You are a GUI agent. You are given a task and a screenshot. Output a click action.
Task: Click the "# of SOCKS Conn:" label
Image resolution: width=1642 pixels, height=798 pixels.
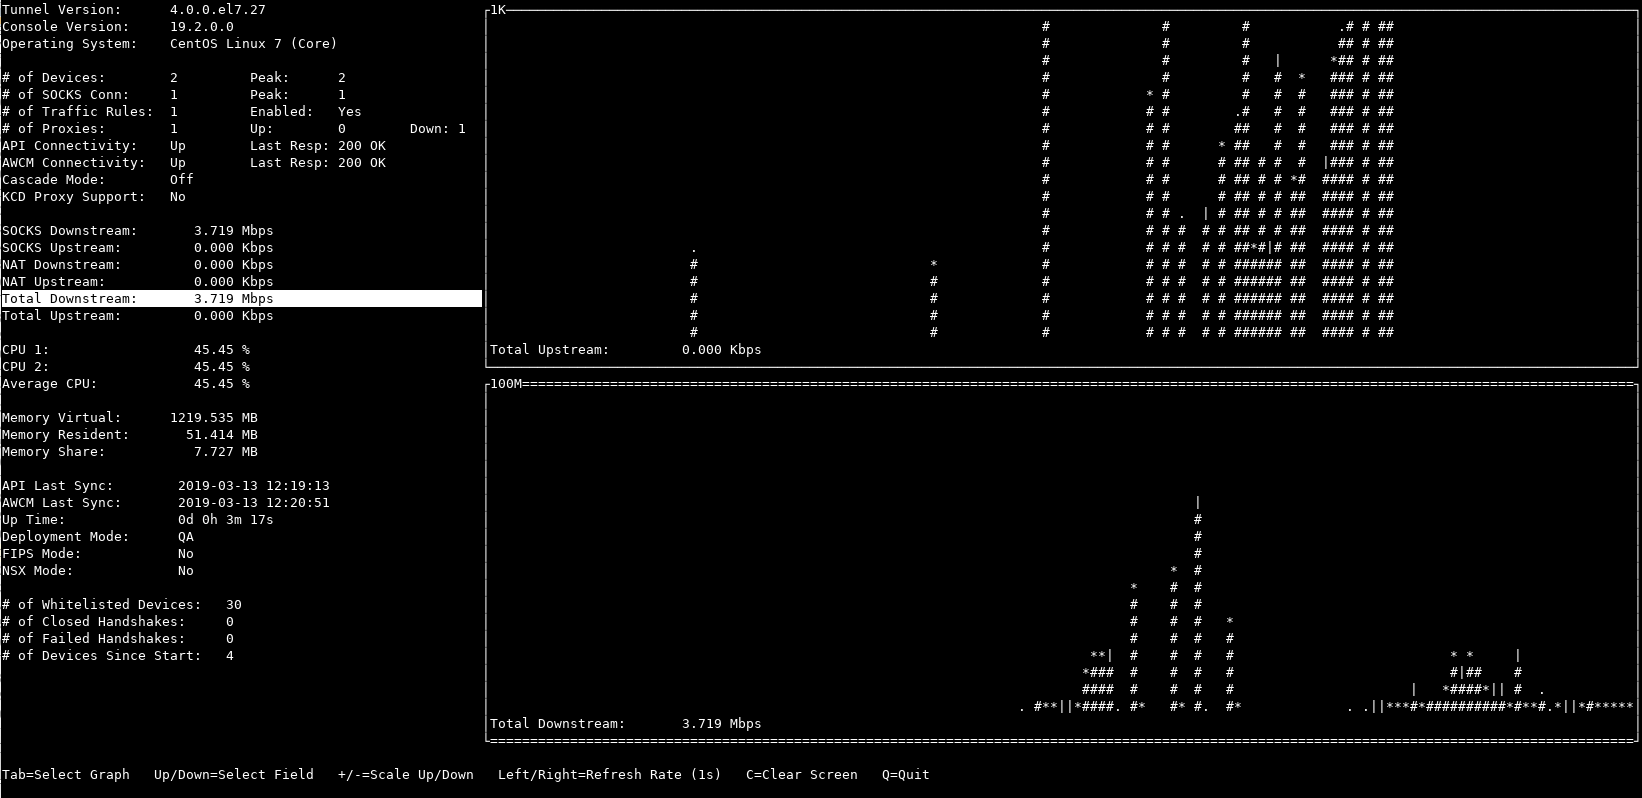66,95
